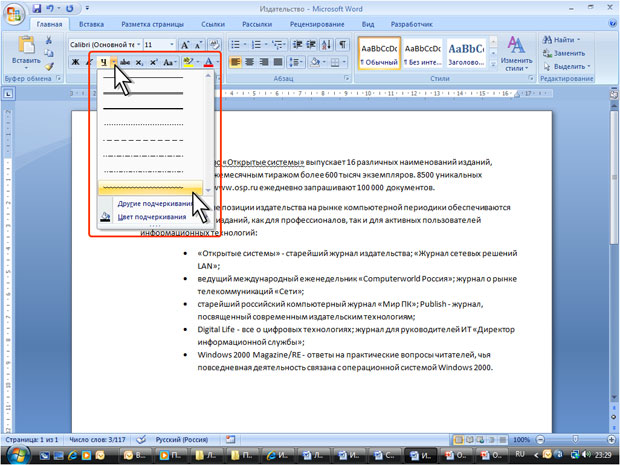
Task: Click the Clear Formatting icon
Action: click(214, 44)
